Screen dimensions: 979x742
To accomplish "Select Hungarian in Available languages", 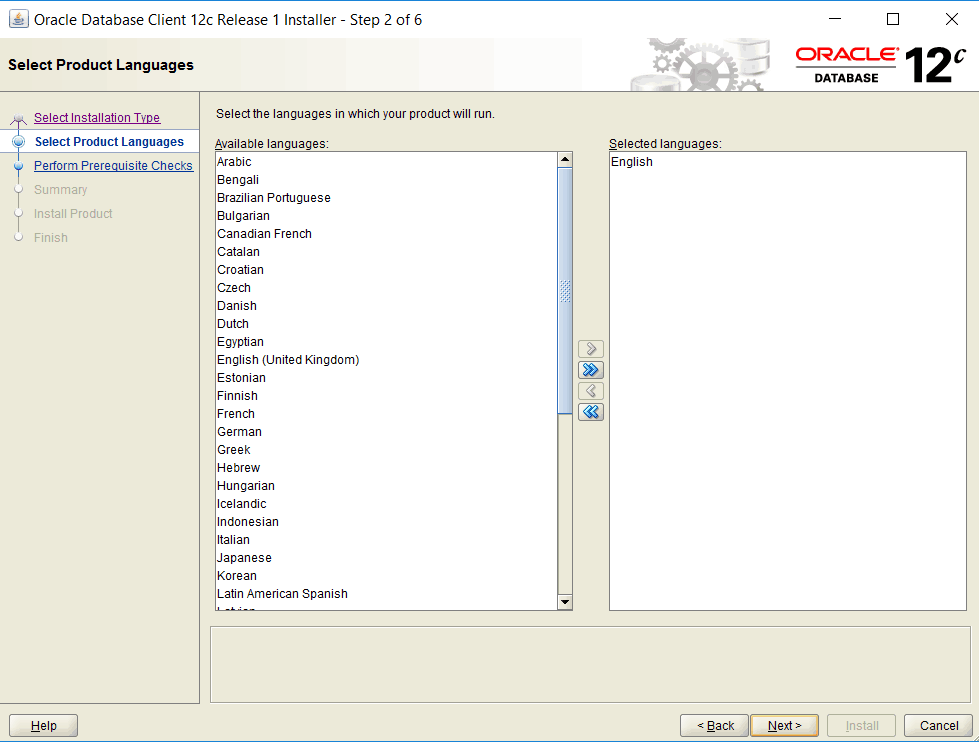I will (386, 486).
